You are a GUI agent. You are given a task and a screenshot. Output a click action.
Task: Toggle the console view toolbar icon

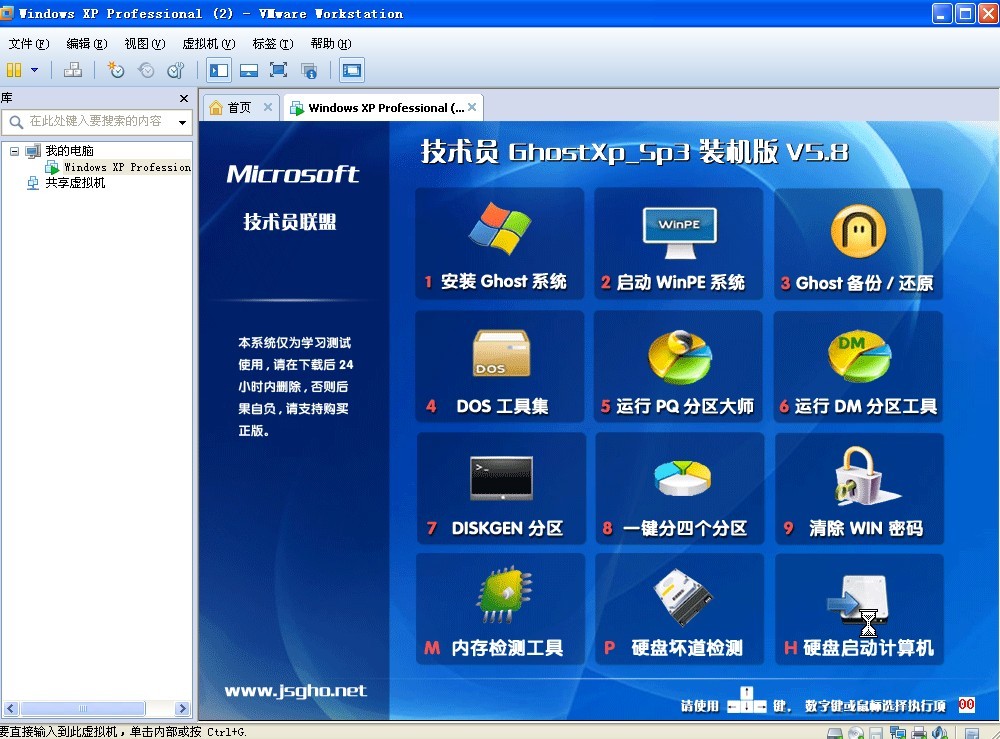pos(352,70)
